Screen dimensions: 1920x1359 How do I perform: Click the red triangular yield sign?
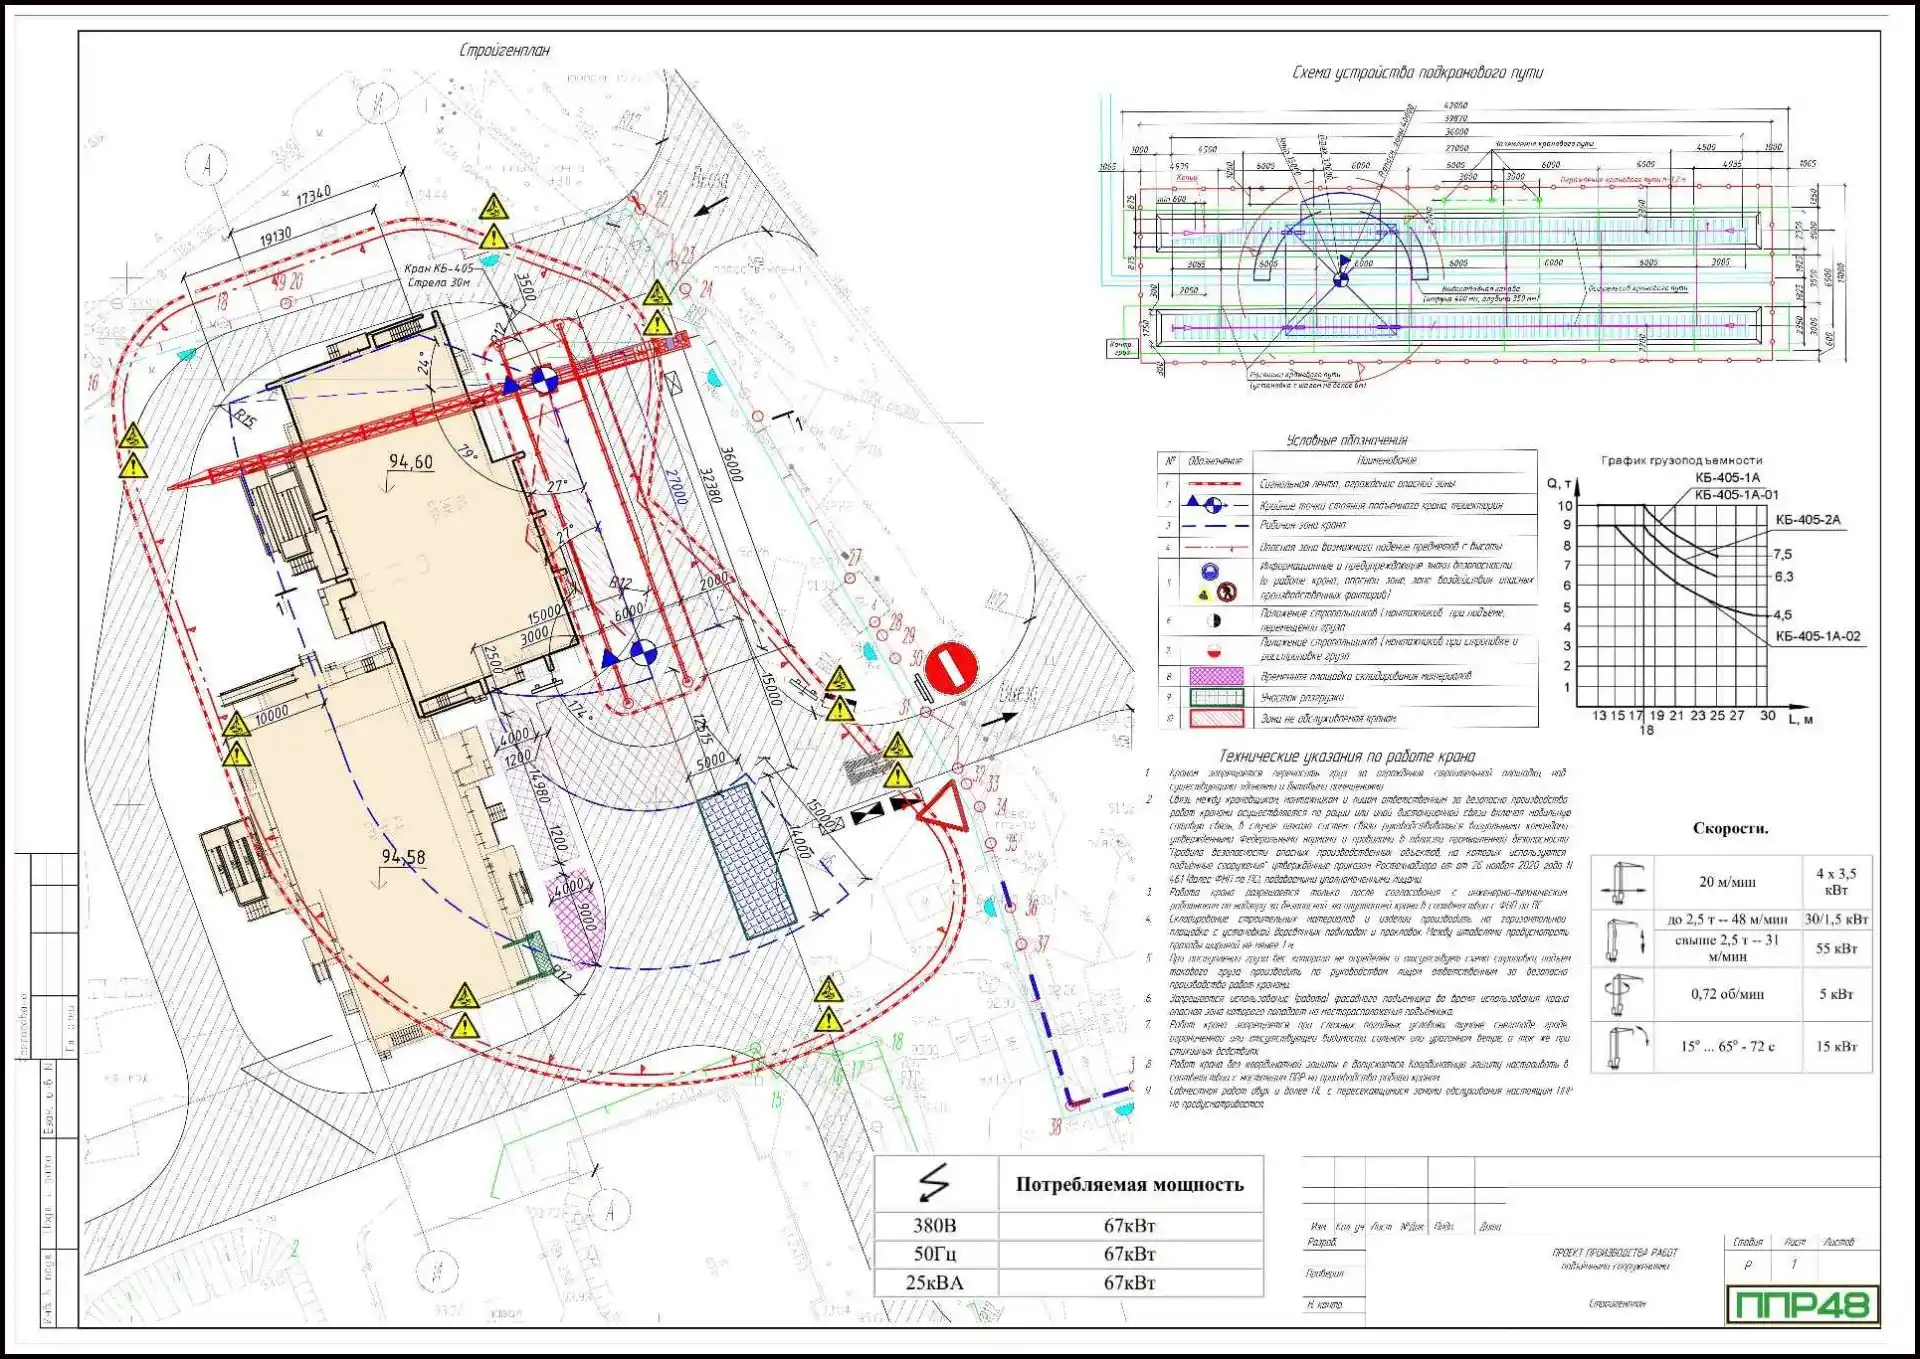click(x=945, y=807)
